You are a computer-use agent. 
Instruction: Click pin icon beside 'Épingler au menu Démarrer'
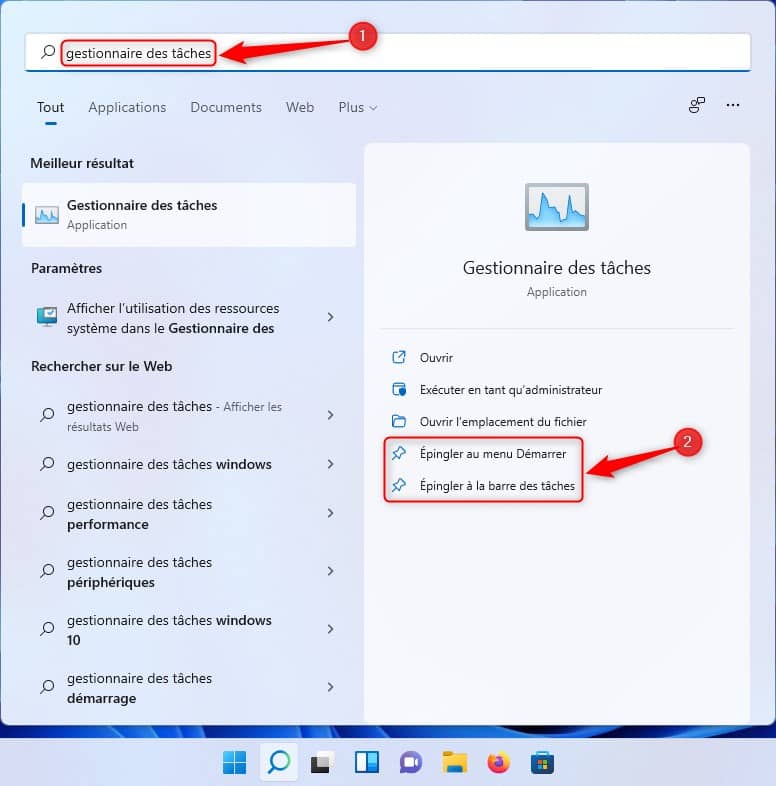coord(399,454)
